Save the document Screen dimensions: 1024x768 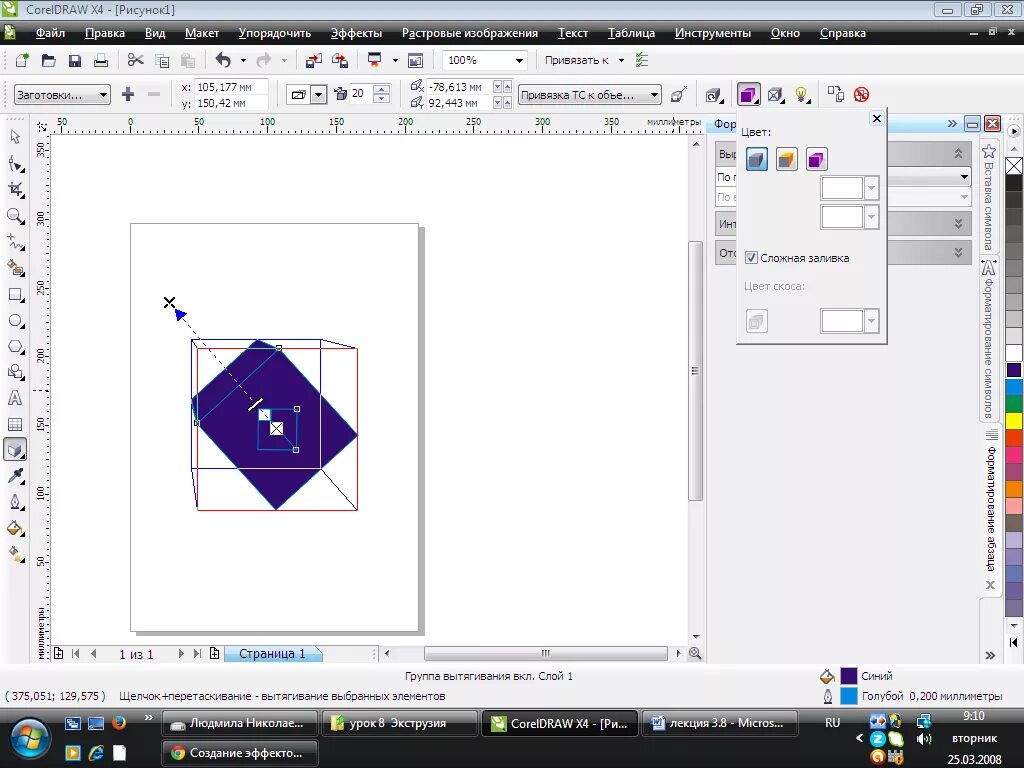74,61
